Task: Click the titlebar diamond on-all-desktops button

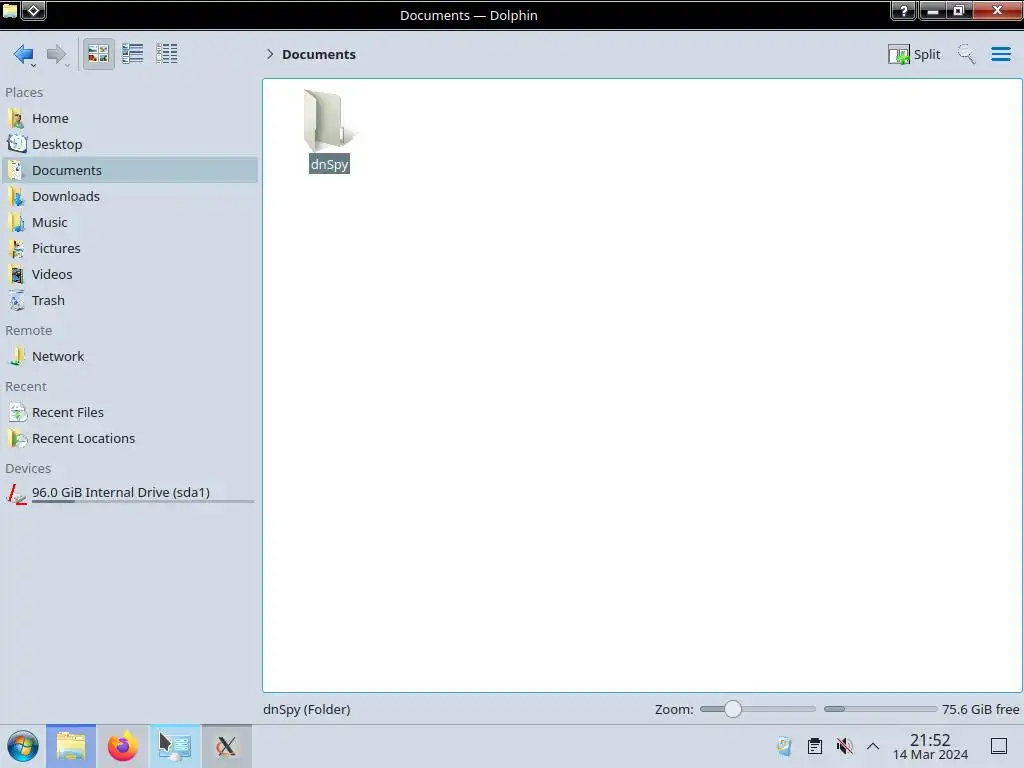Action: 34,10
